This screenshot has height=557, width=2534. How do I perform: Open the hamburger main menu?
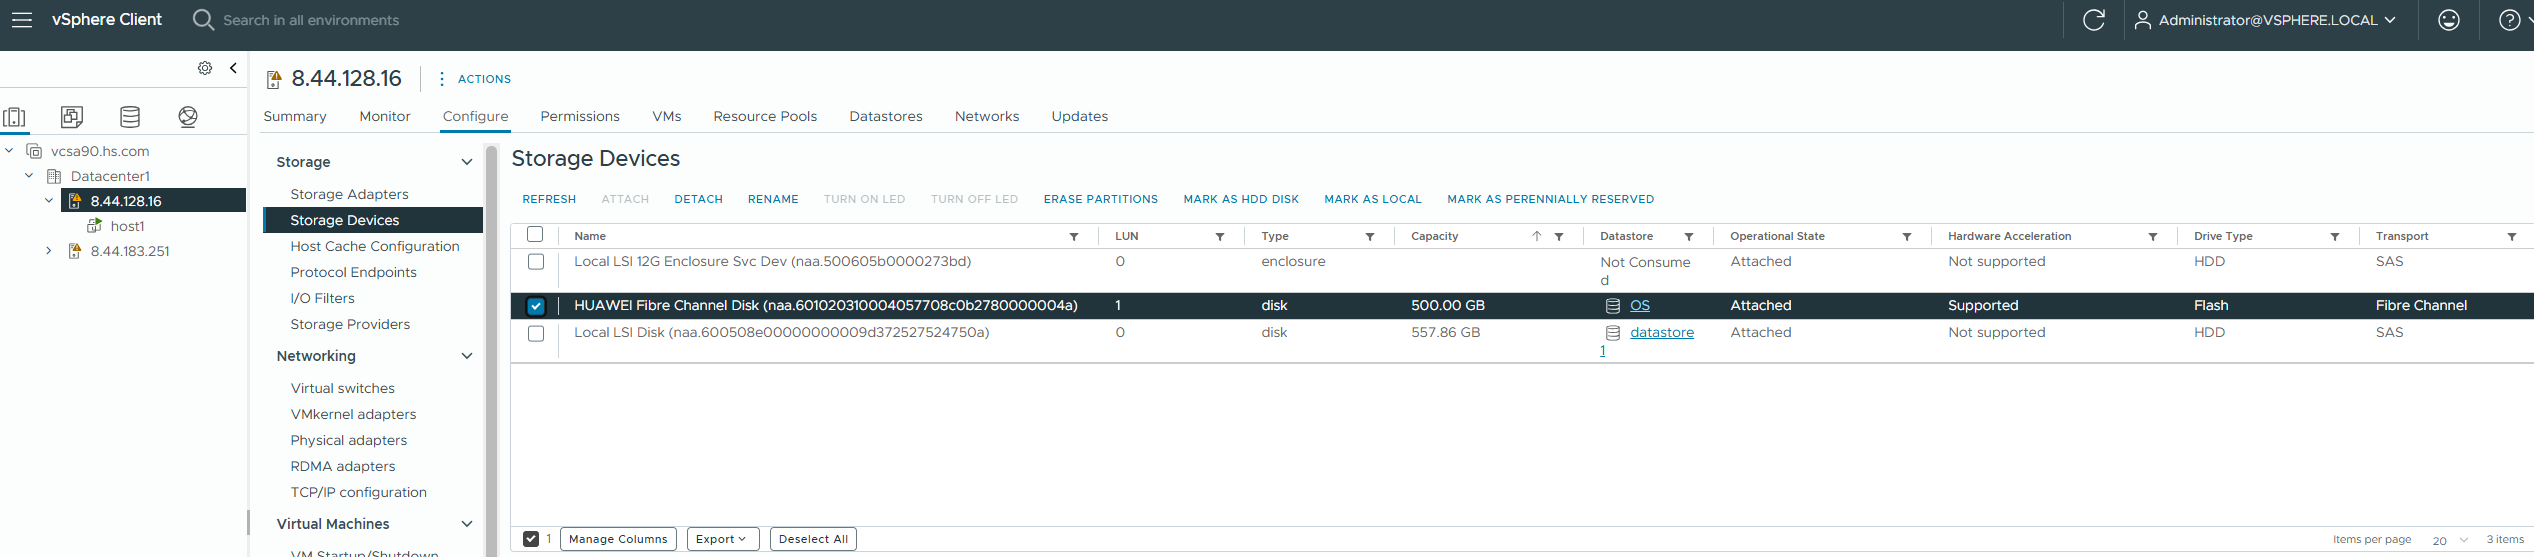[x=22, y=20]
